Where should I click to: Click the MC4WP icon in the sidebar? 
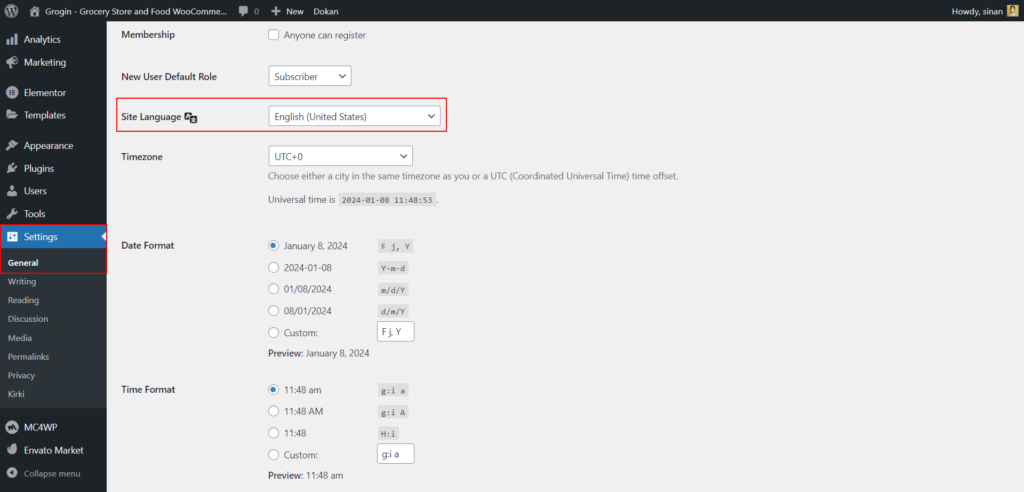tap(12, 427)
